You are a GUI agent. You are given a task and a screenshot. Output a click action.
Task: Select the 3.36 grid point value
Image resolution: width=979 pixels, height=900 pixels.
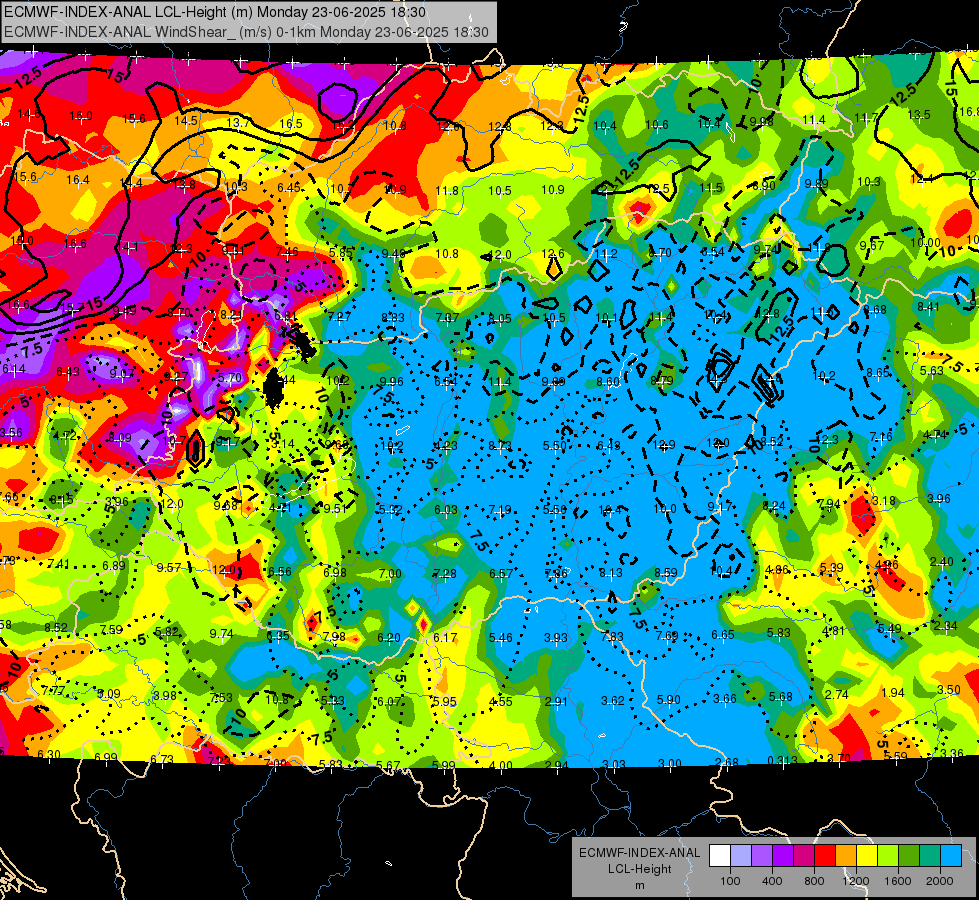click(952, 753)
